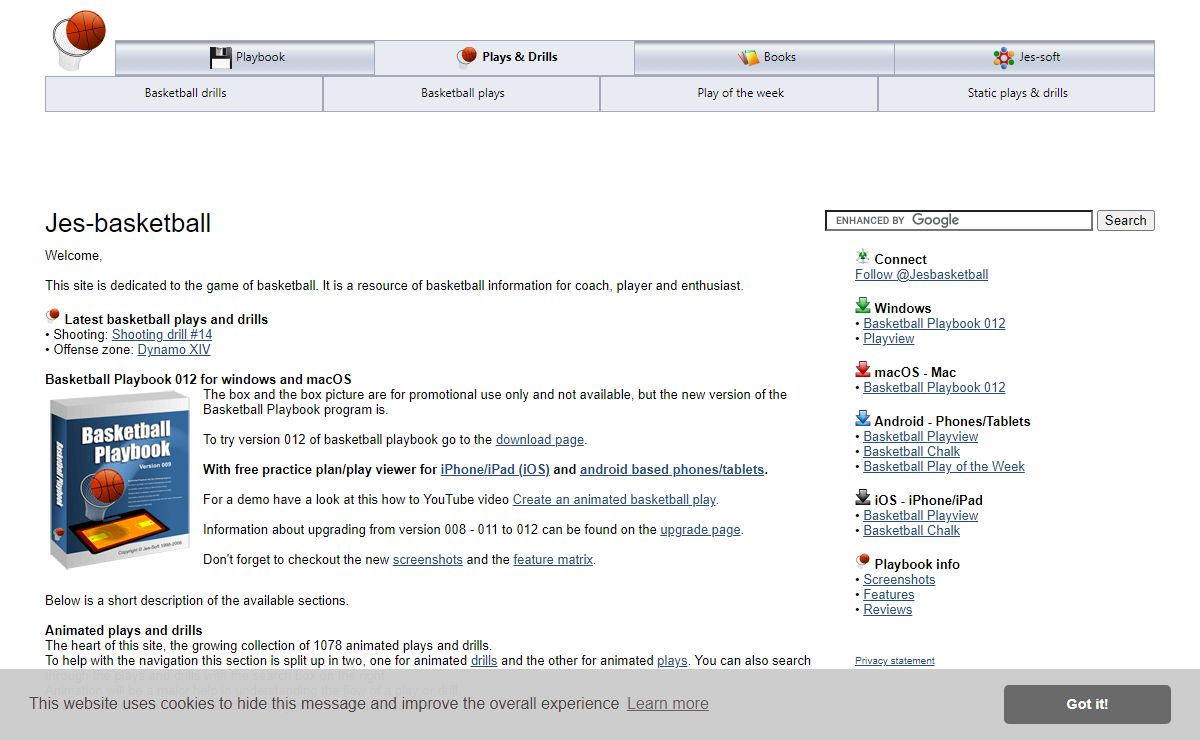Open Shooting drill #14 link
This screenshot has height=740, width=1200.
(162, 335)
